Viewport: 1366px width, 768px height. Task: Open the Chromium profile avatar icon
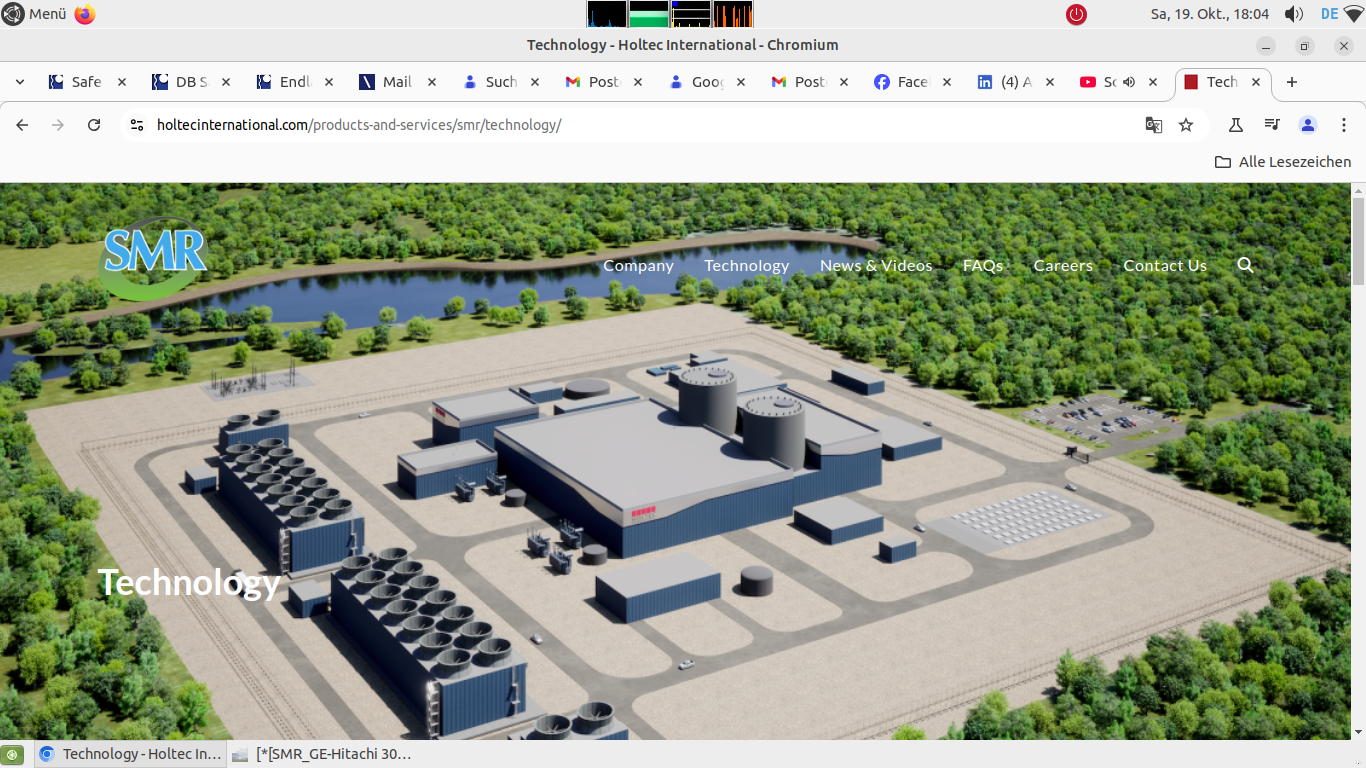[1307, 125]
